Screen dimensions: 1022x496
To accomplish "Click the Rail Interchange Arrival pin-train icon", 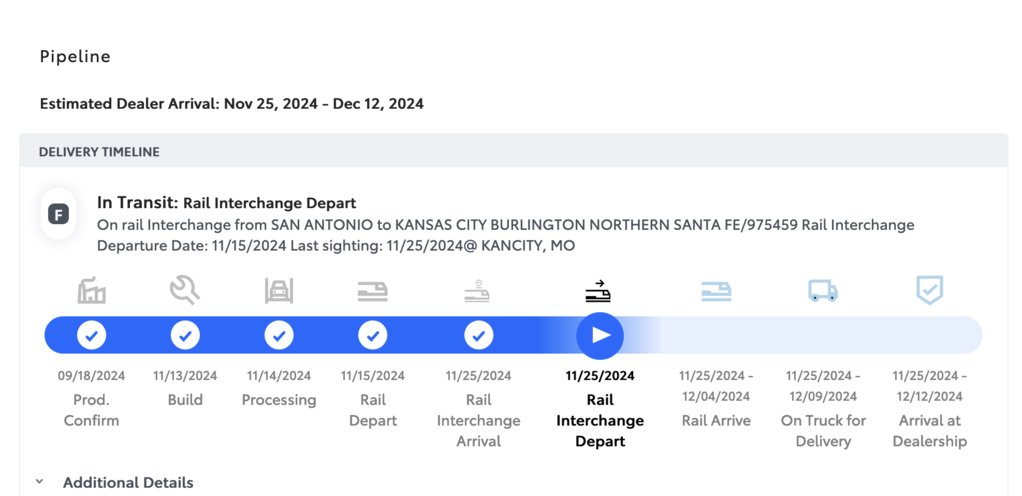I will point(478,291).
